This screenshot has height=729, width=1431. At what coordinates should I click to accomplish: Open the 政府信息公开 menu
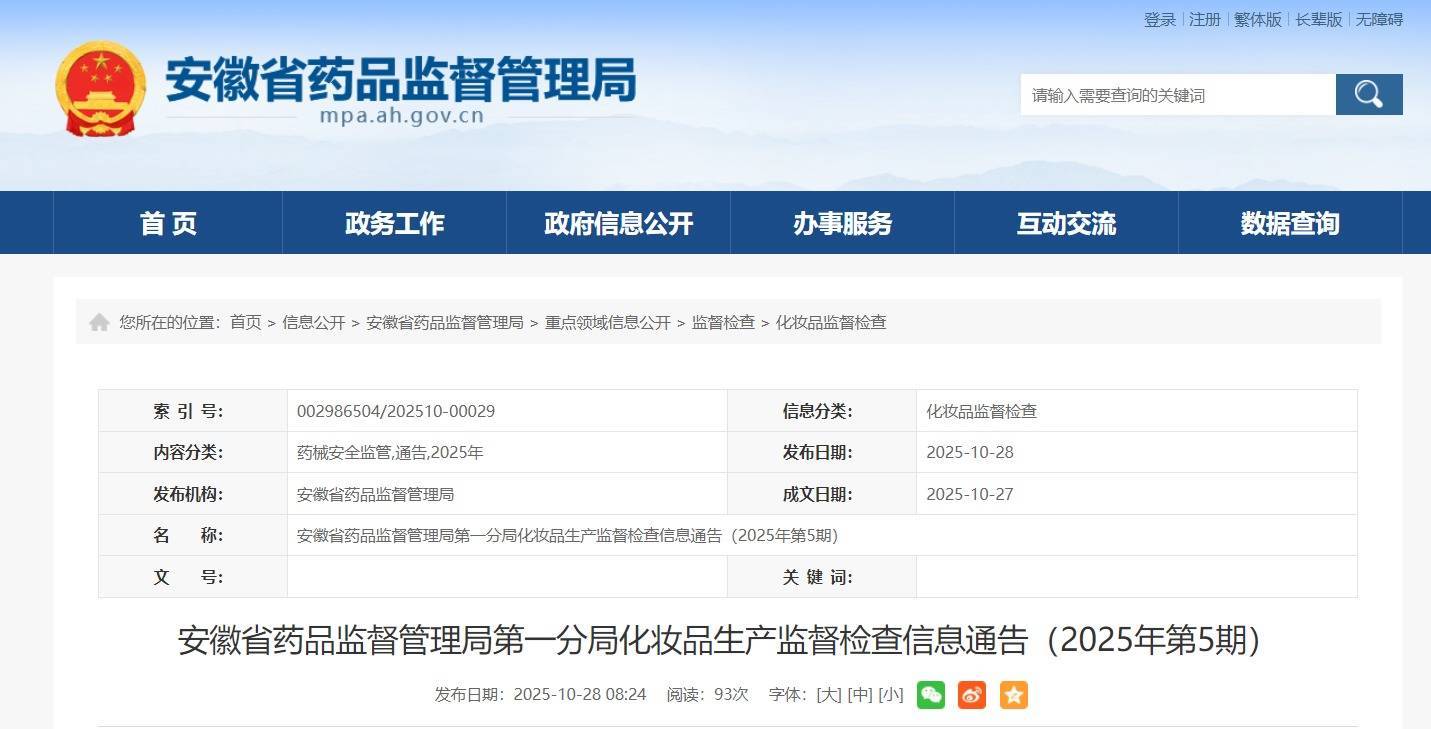click(x=617, y=223)
